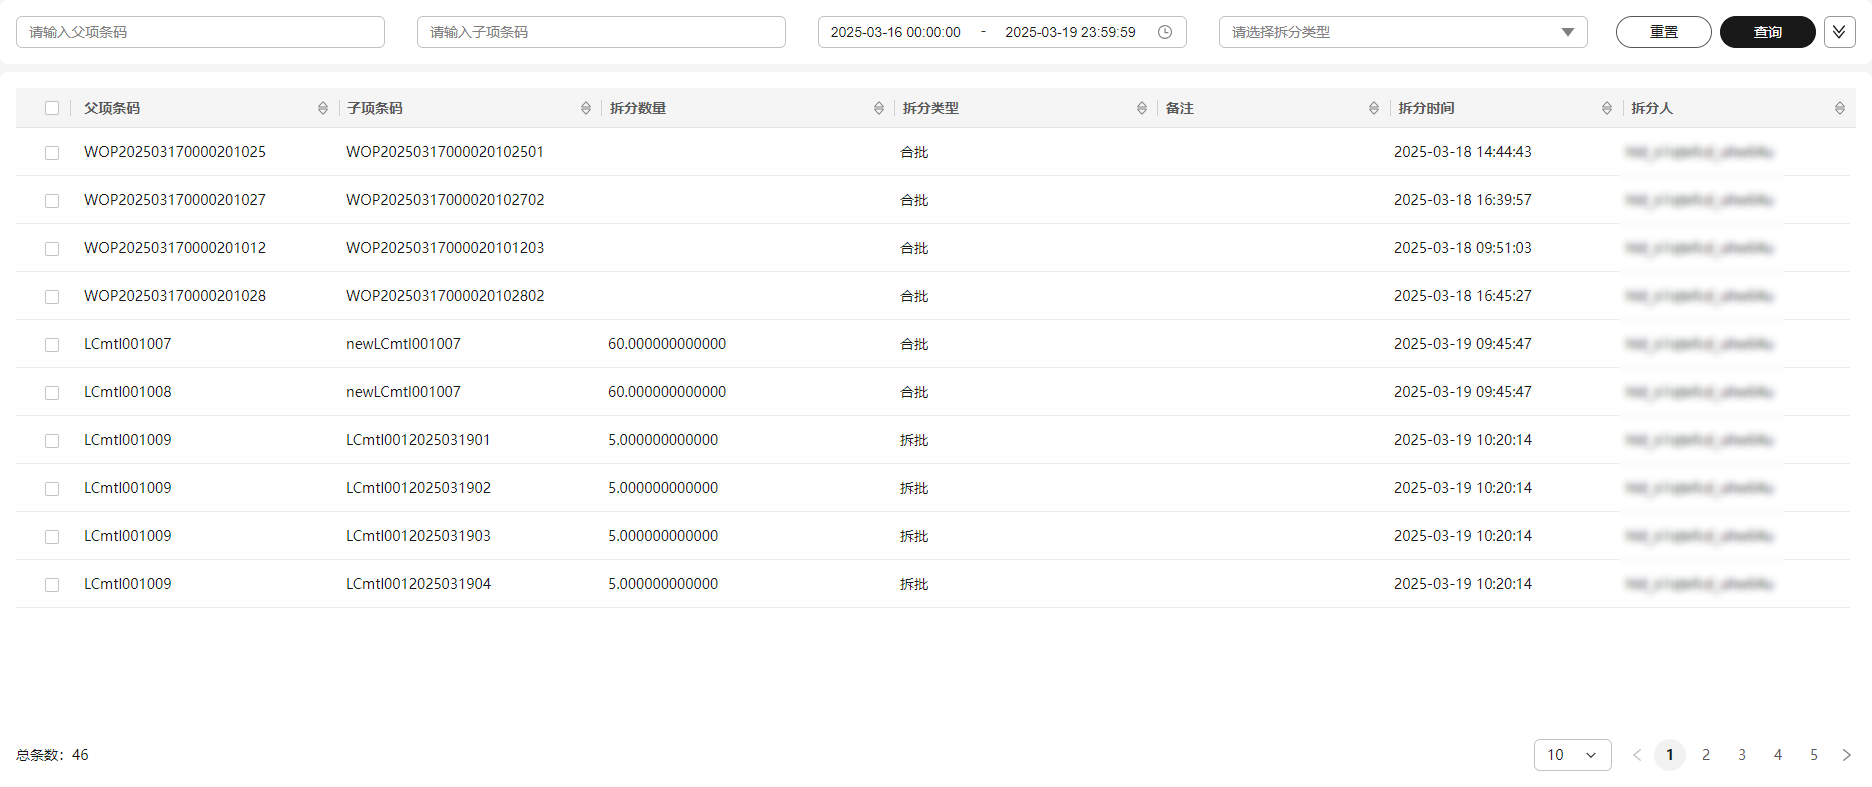Click 5.000000000000 in LCmtl0012025031904 row
This screenshot has width=1872, height=787.
click(x=663, y=584)
